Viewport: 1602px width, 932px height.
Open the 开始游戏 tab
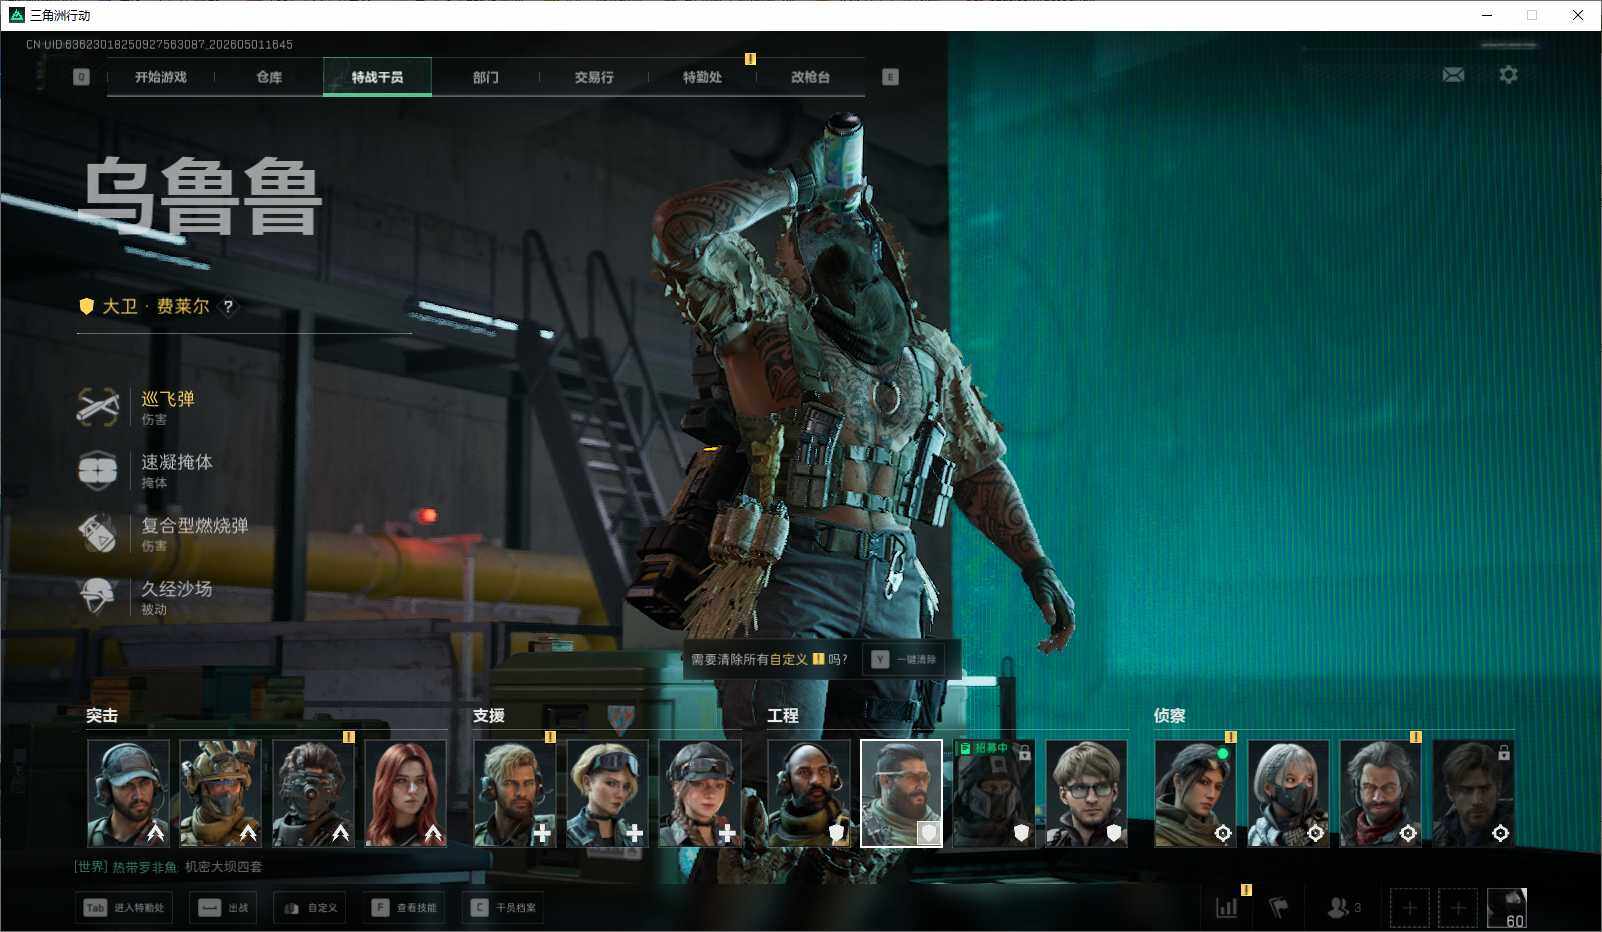point(161,77)
